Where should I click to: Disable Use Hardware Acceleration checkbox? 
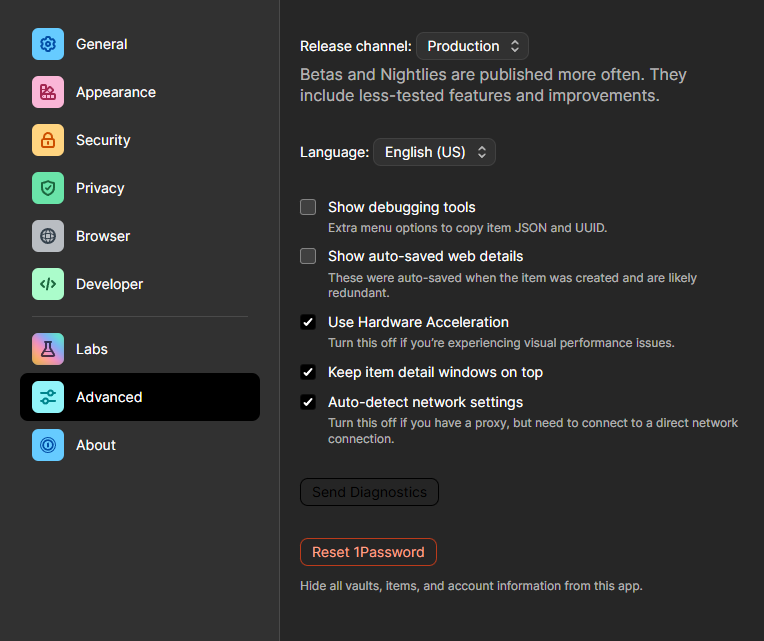pyautogui.click(x=308, y=322)
